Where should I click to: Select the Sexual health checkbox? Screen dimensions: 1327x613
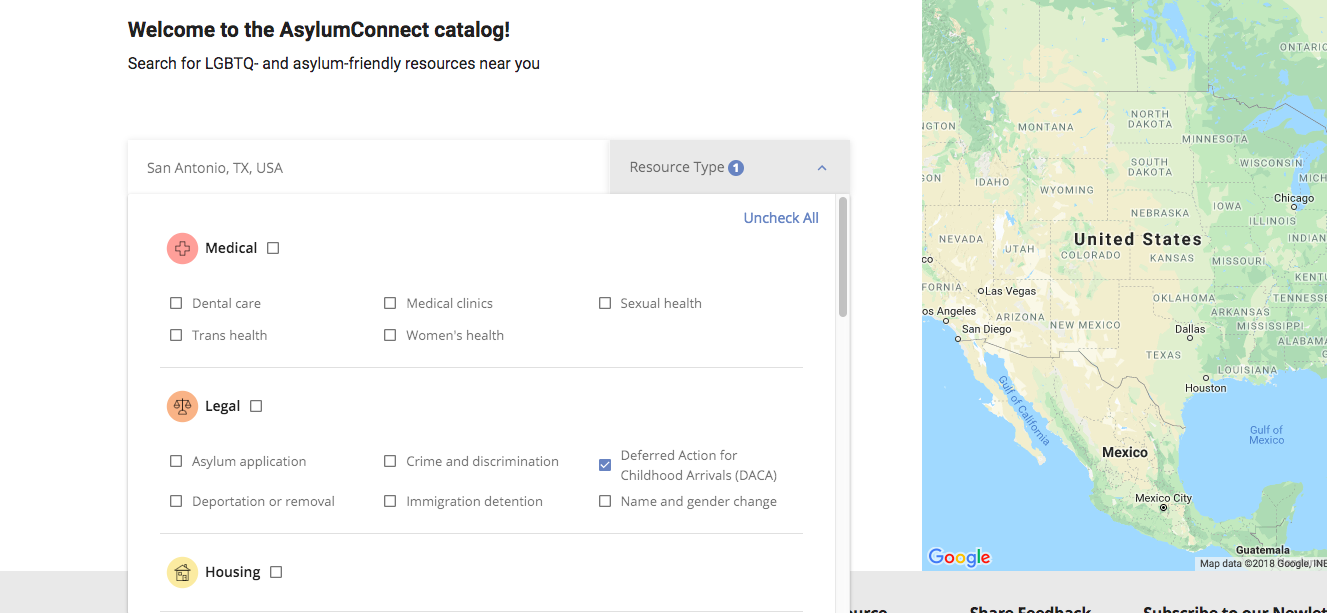605,303
